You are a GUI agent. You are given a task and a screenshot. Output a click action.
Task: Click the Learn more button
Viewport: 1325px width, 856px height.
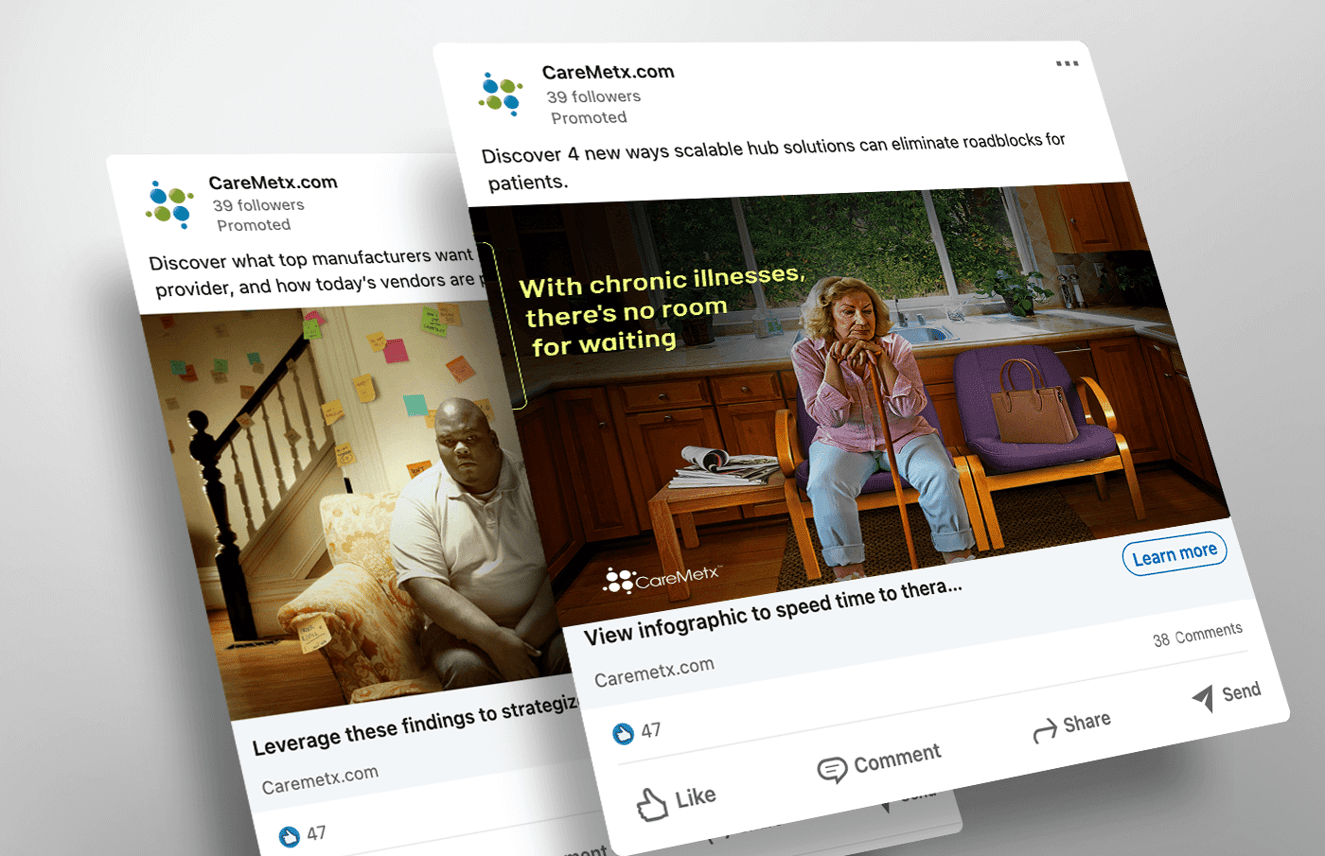point(1174,553)
